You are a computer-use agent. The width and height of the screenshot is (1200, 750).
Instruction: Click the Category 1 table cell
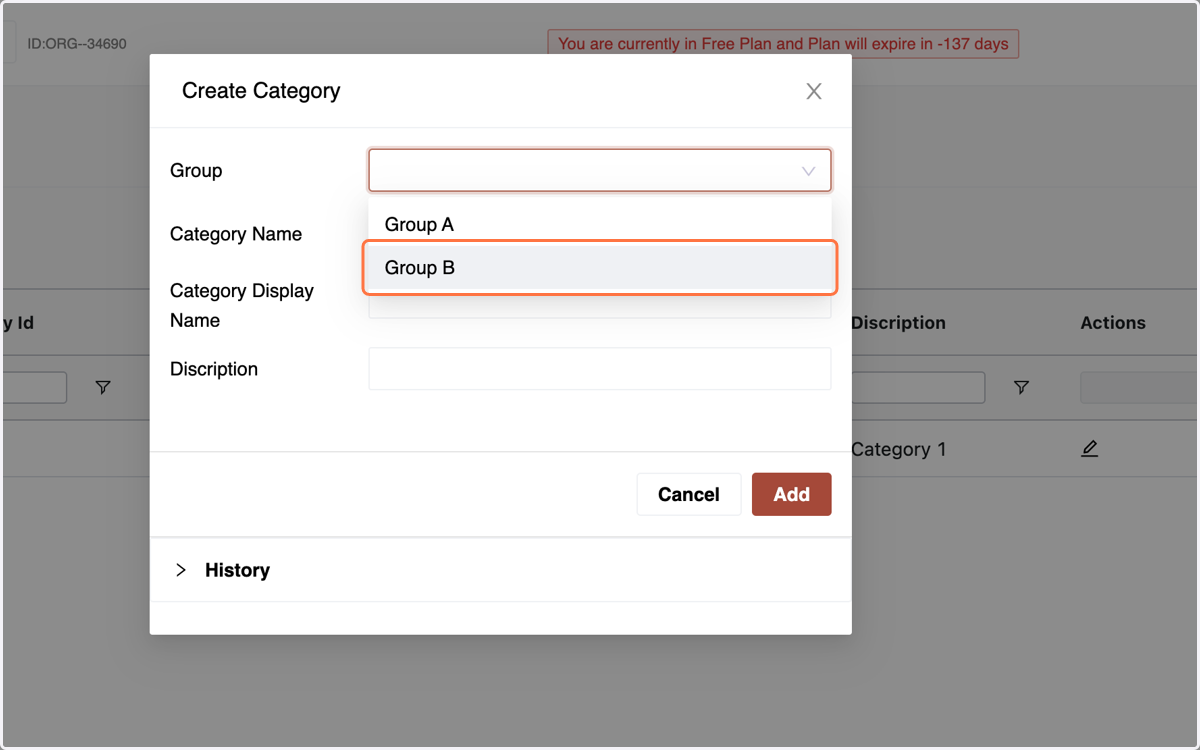(898, 449)
